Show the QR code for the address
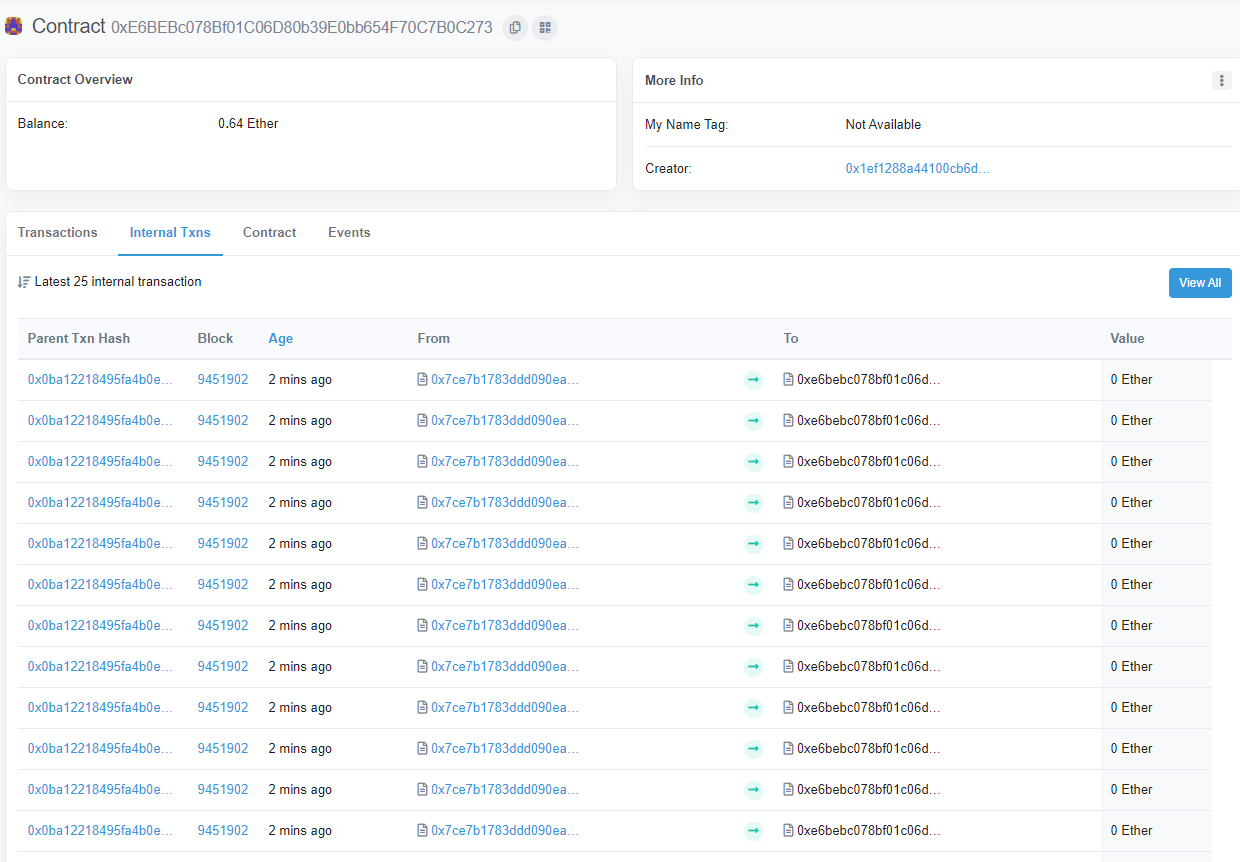Image resolution: width=1240 pixels, height=862 pixels. click(545, 28)
